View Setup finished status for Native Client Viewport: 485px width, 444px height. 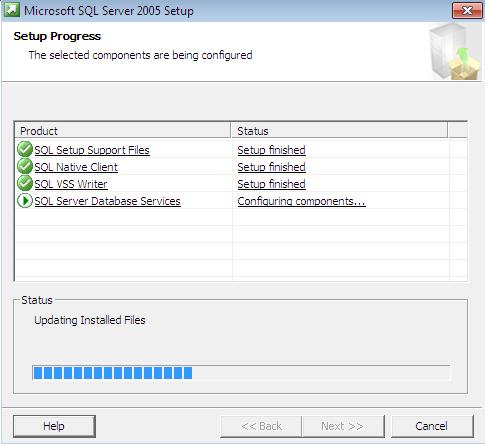click(x=271, y=167)
